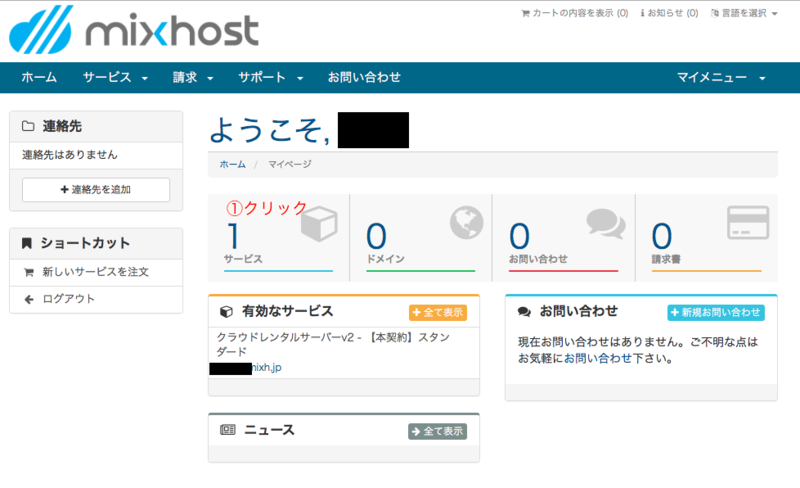Open the お知らせ notifications link
800x488 pixels.
[x=669, y=13]
